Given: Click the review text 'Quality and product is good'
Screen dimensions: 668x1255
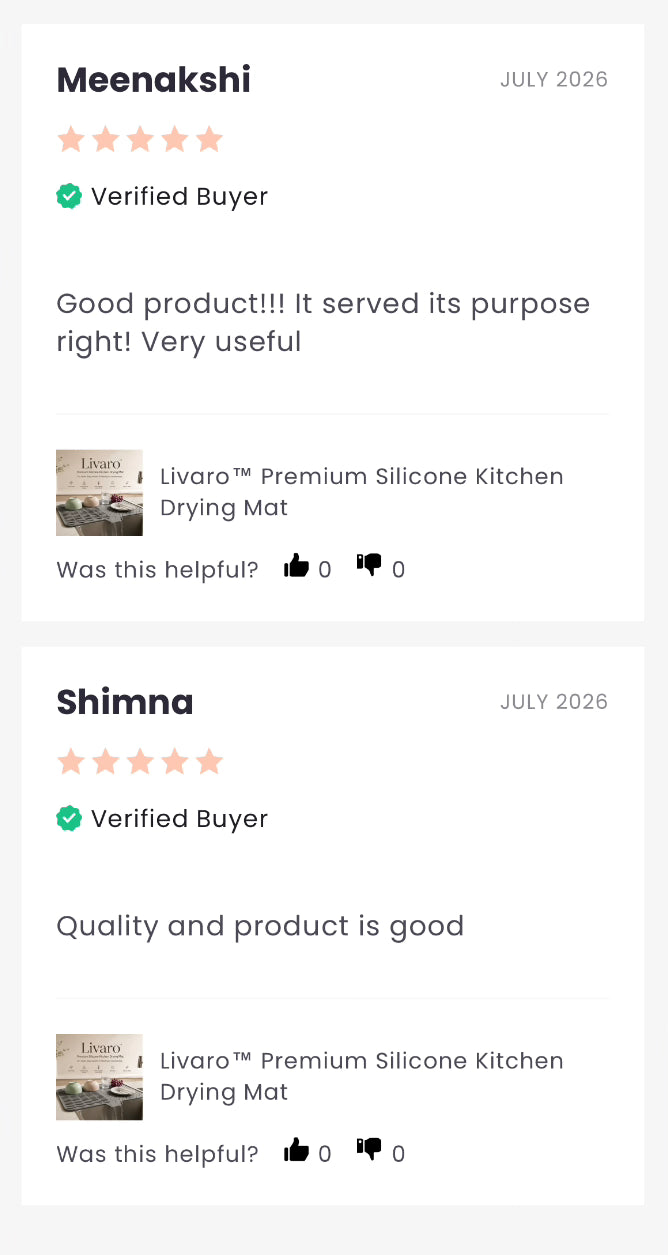Looking at the screenshot, I should pyautogui.click(x=260, y=926).
